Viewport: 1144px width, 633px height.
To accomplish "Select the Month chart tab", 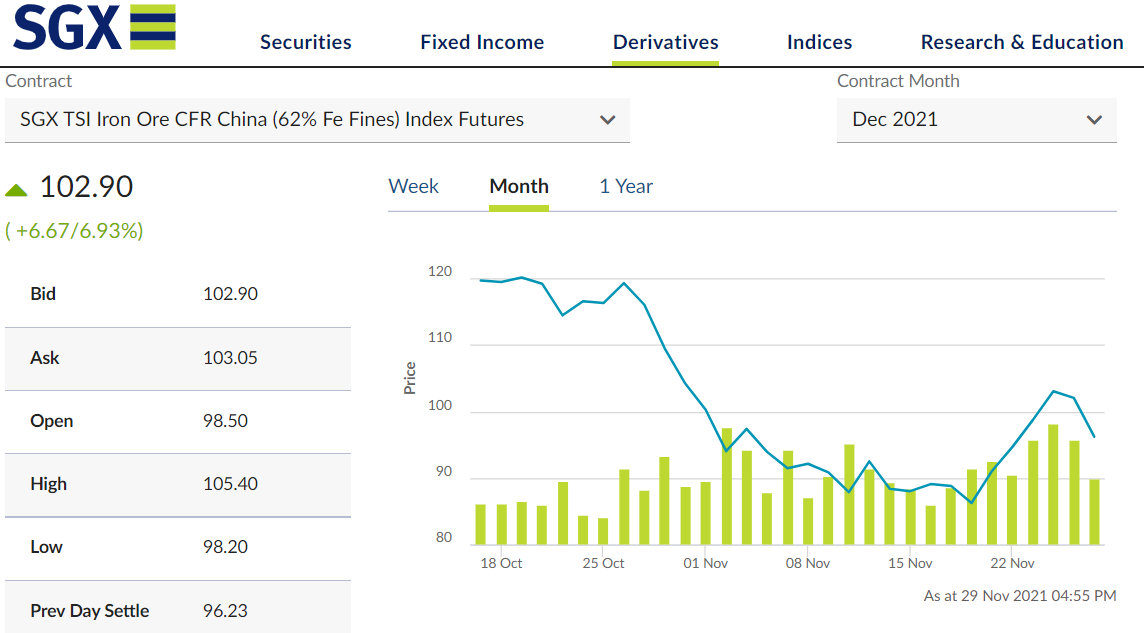I will (519, 186).
